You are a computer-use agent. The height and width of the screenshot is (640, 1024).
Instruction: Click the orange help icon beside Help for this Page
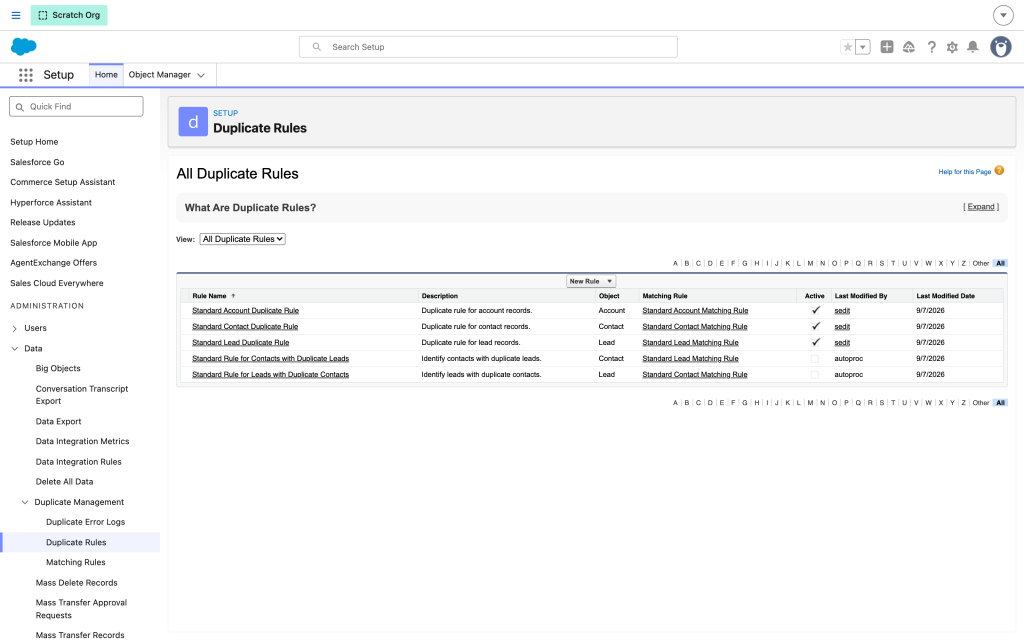[x=999, y=171]
